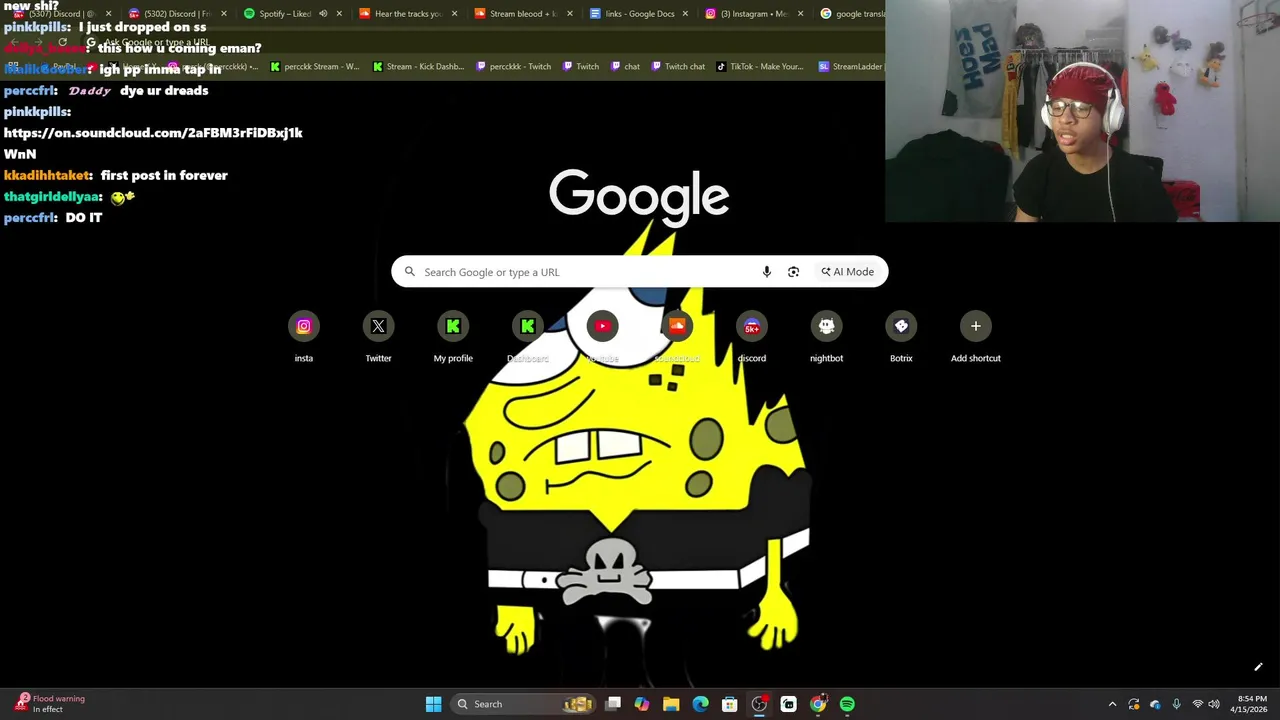Launch Copilot from the taskbar
Screen dimensions: 1280x720
pos(642,704)
